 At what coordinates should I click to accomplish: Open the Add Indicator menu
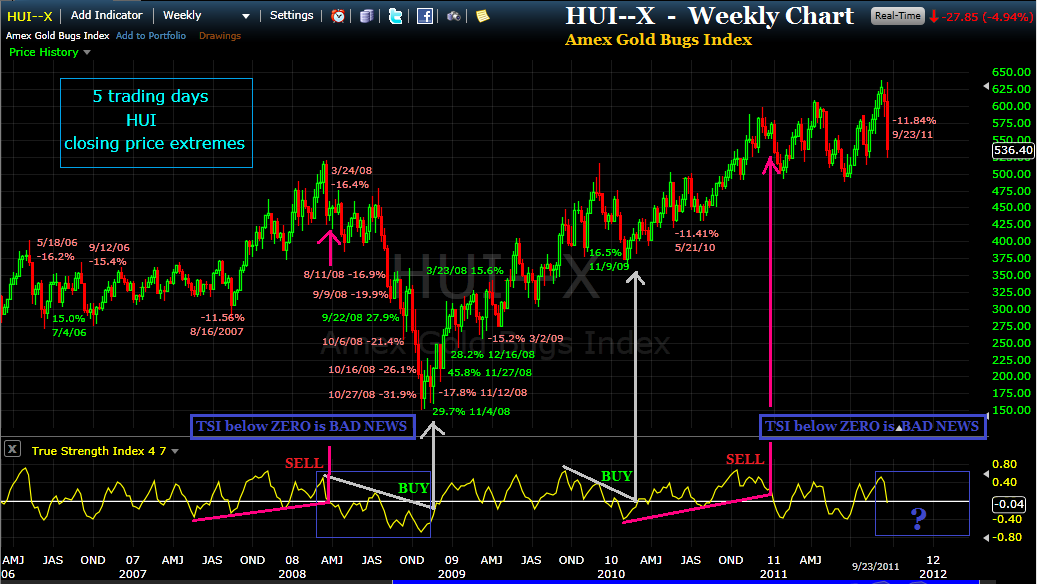[106, 15]
